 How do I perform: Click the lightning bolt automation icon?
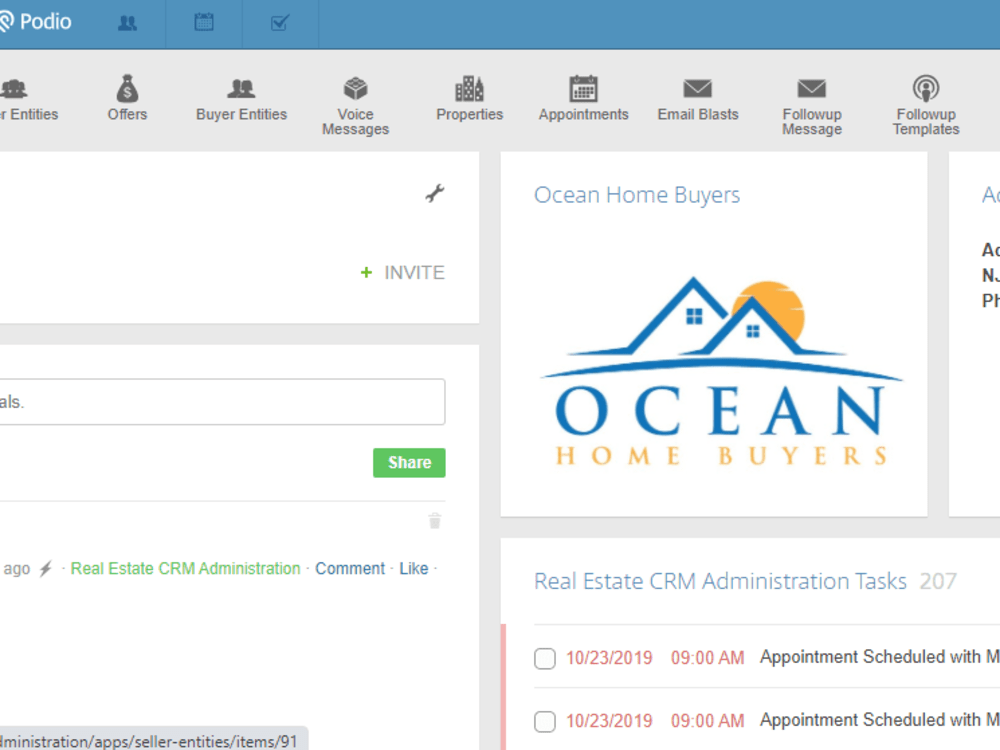[x=45, y=568]
